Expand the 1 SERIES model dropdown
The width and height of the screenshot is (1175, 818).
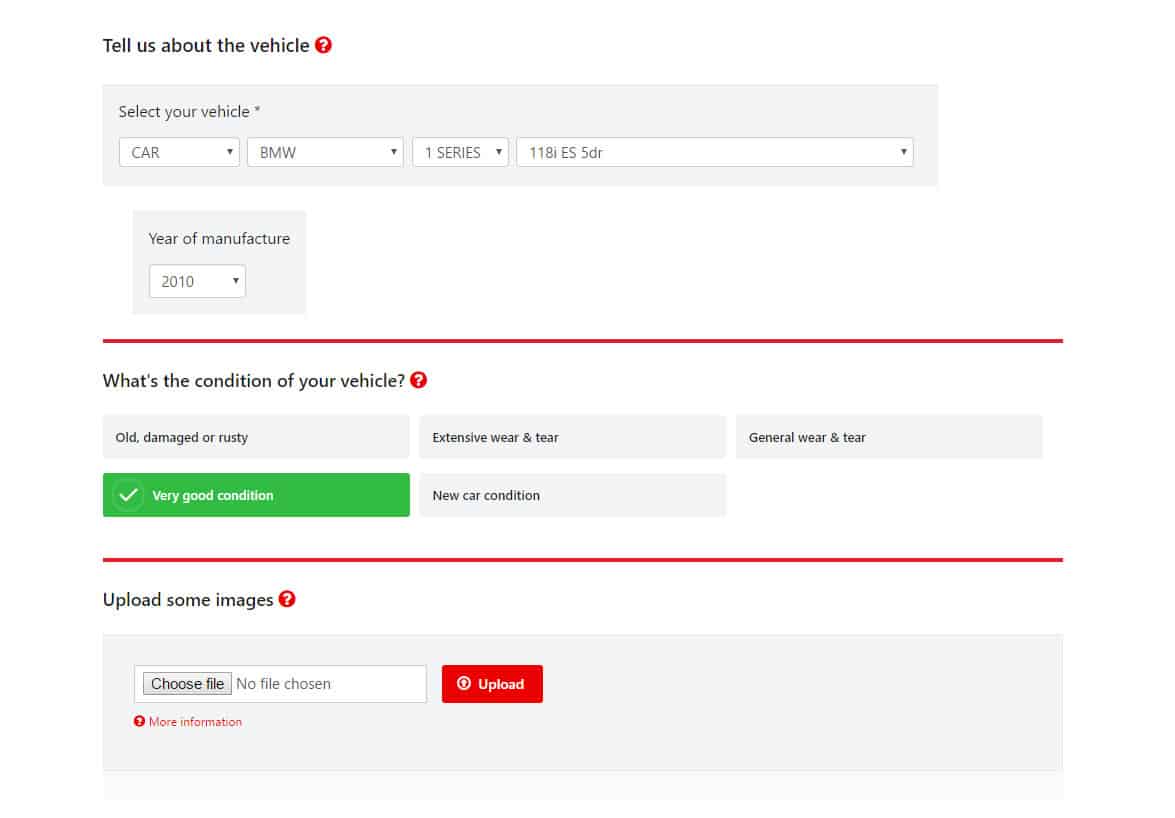point(460,152)
